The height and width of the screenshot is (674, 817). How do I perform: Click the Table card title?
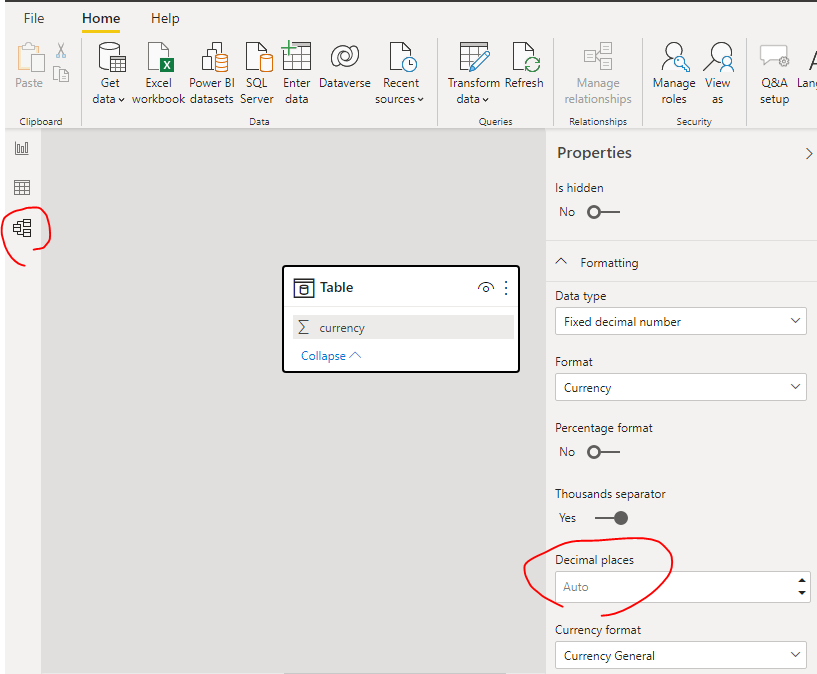[337, 288]
